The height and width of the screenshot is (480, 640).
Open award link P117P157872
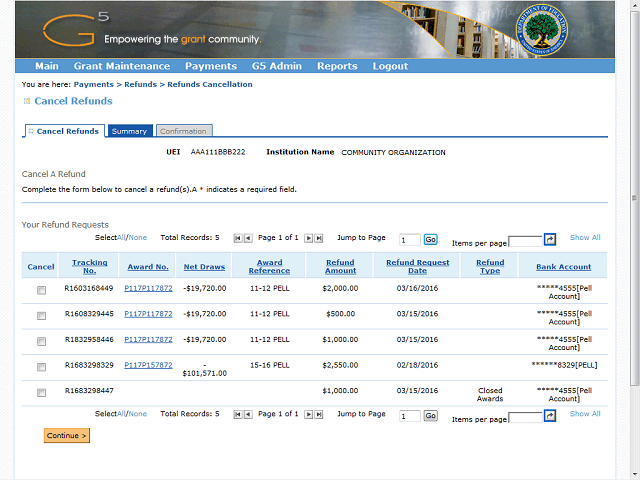(x=148, y=365)
